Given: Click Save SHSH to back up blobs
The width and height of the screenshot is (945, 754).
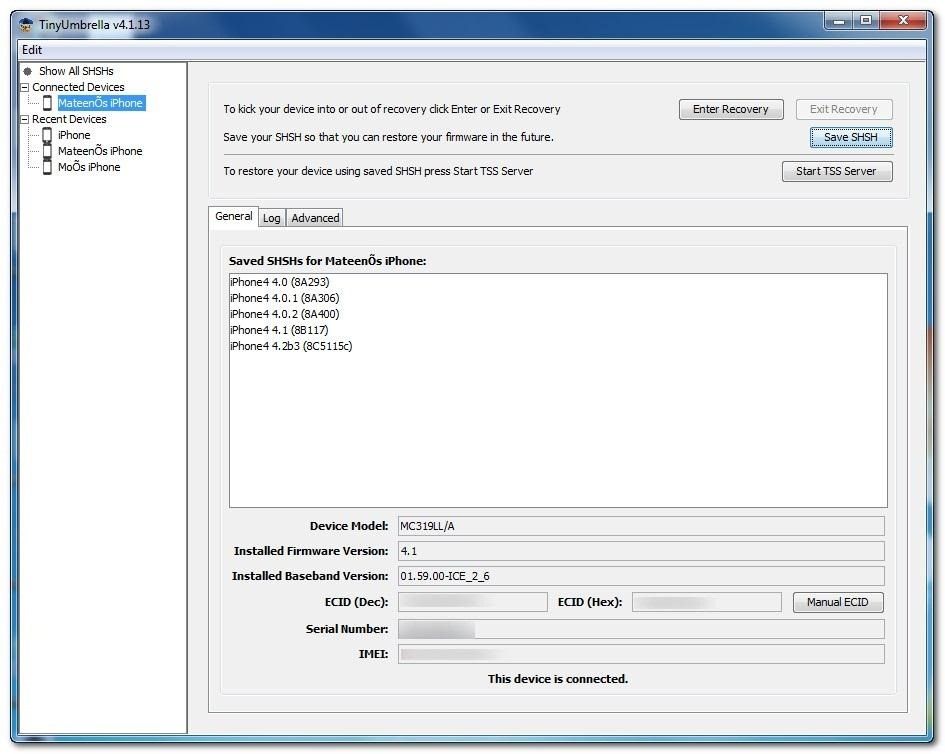Looking at the screenshot, I should (850, 137).
